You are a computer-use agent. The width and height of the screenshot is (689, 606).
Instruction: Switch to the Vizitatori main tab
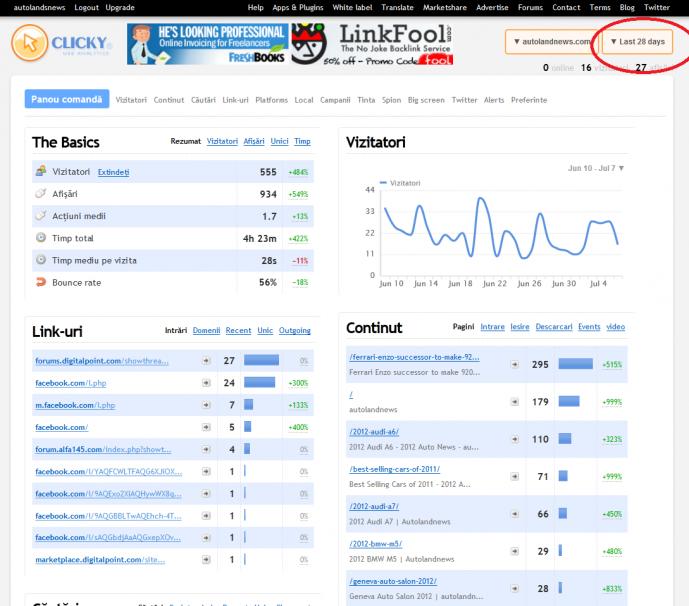pos(131,100)
